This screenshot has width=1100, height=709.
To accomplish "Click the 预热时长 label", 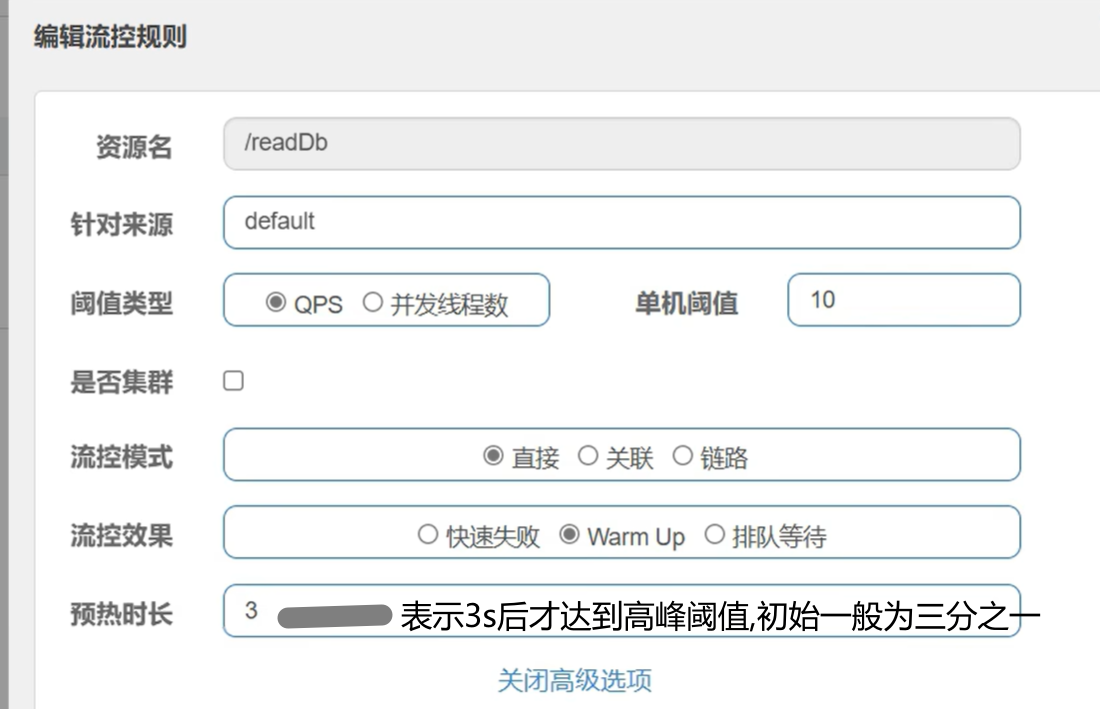I will pyautogui.click(x=121, y=614).
